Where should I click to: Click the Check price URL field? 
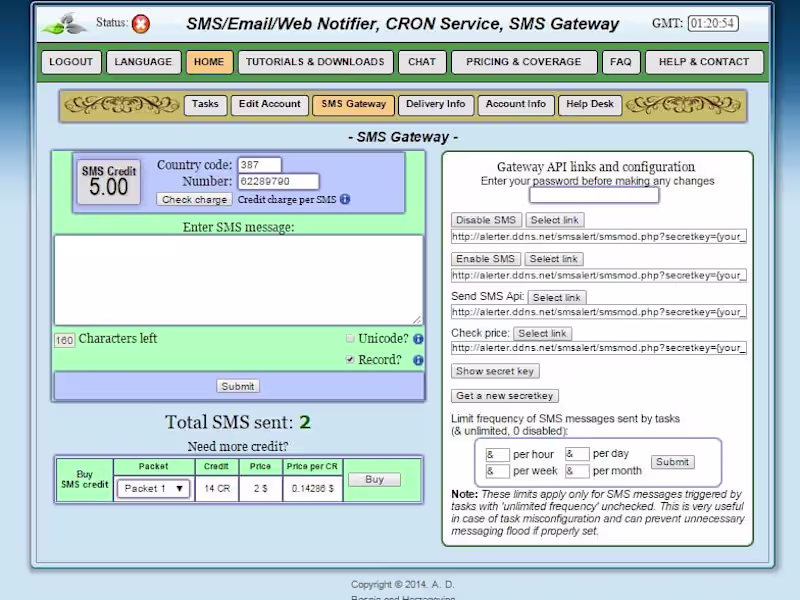point(599,348)
